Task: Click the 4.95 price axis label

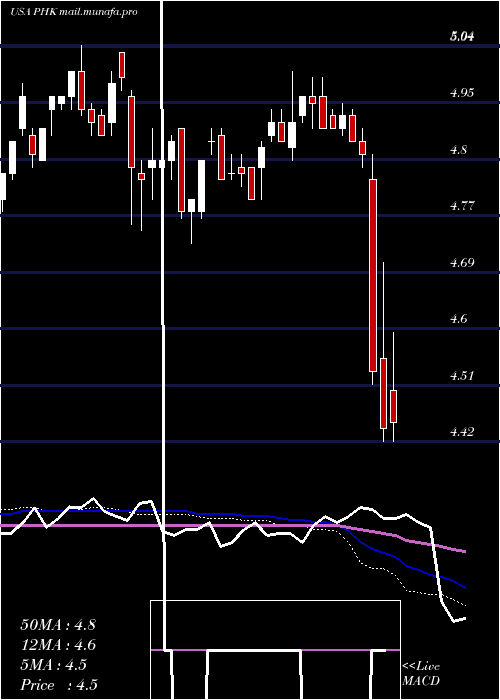Action: 462,93
